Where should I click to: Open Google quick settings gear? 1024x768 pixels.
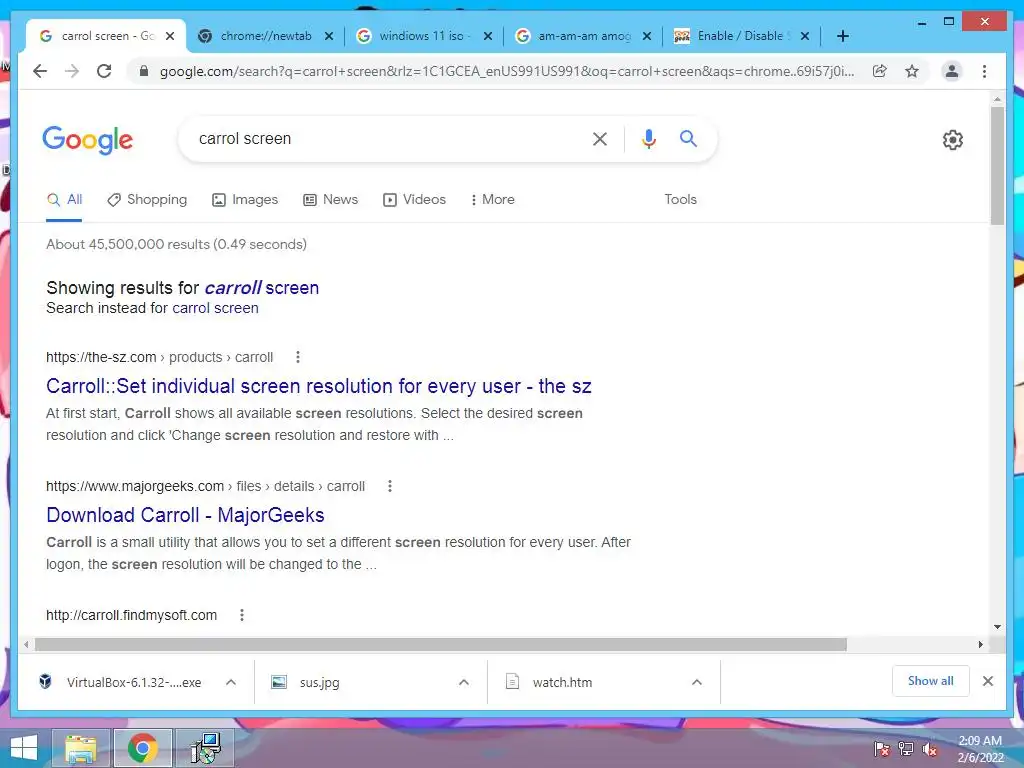[x=952, y=140]
